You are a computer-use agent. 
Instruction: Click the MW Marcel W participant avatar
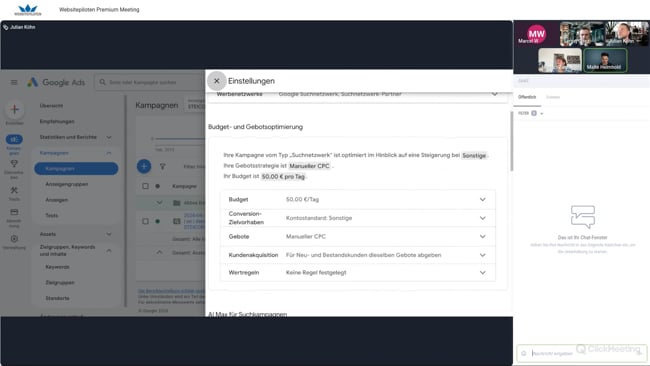(x=536, y=34)
